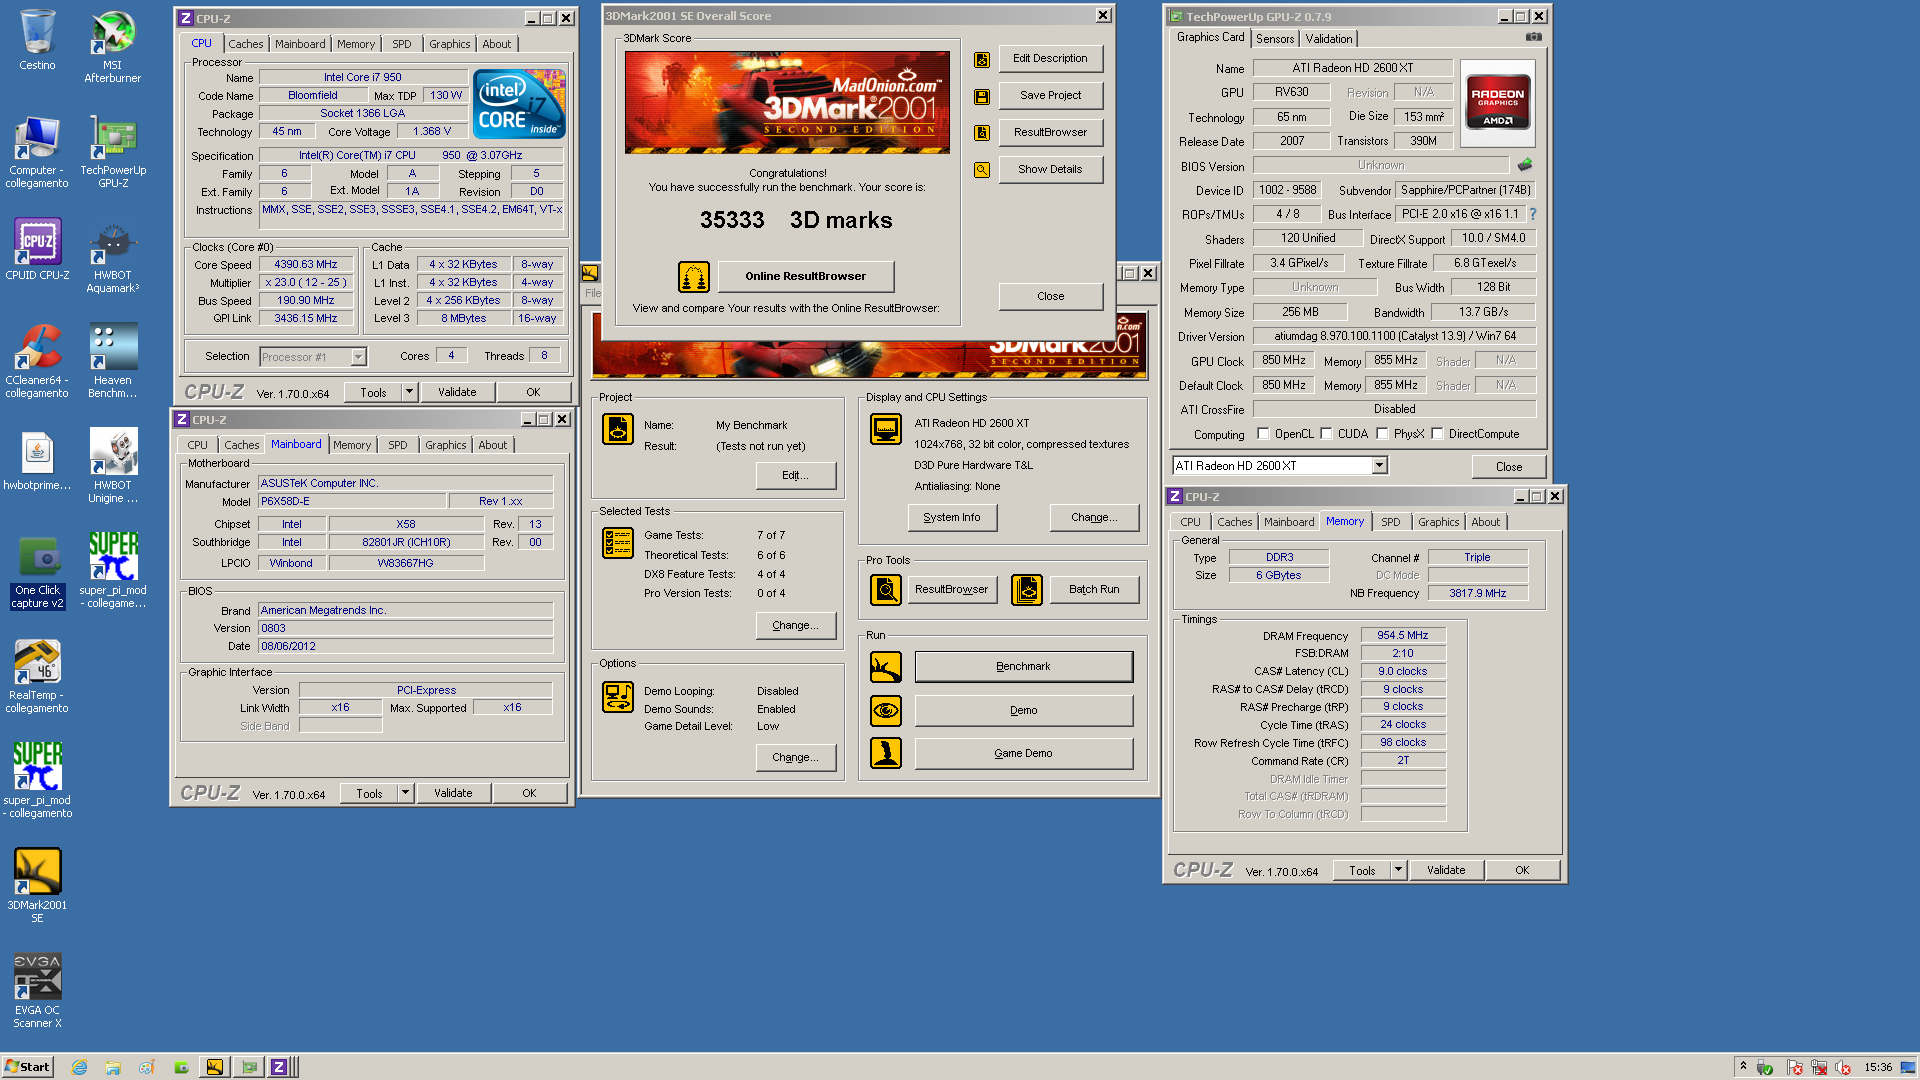Click the GPU-Z BIOS save chip icon
The image size is (1920, 1080).
(x=1525, y=165)
